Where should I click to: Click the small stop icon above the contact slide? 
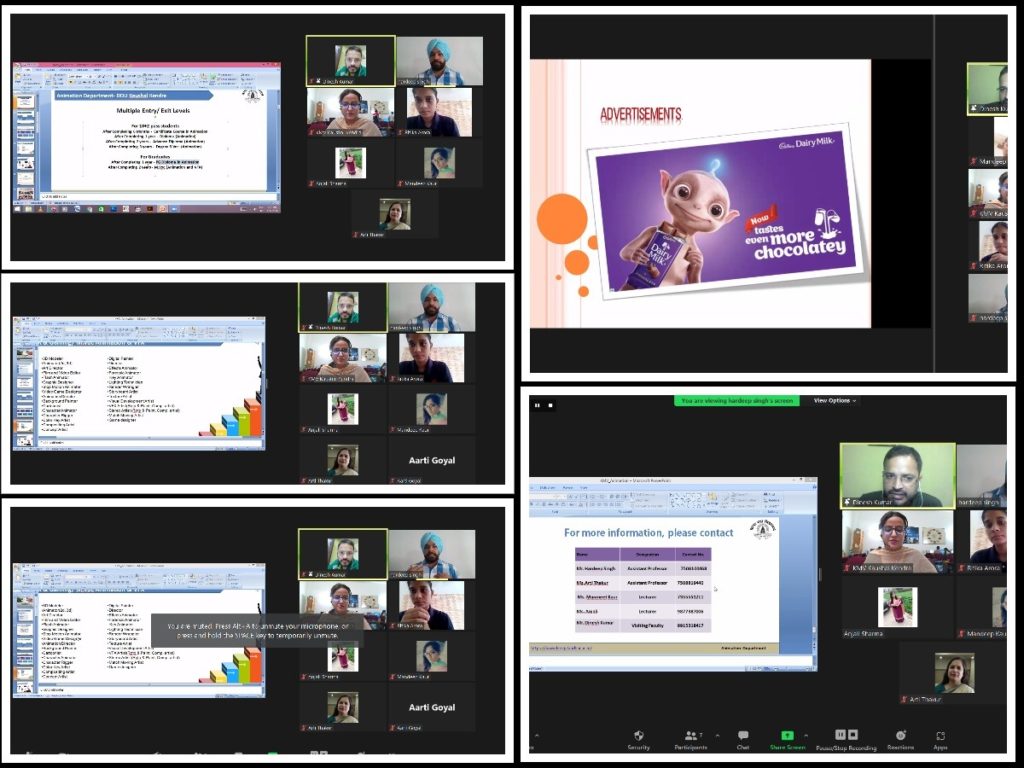coord(551,406)
